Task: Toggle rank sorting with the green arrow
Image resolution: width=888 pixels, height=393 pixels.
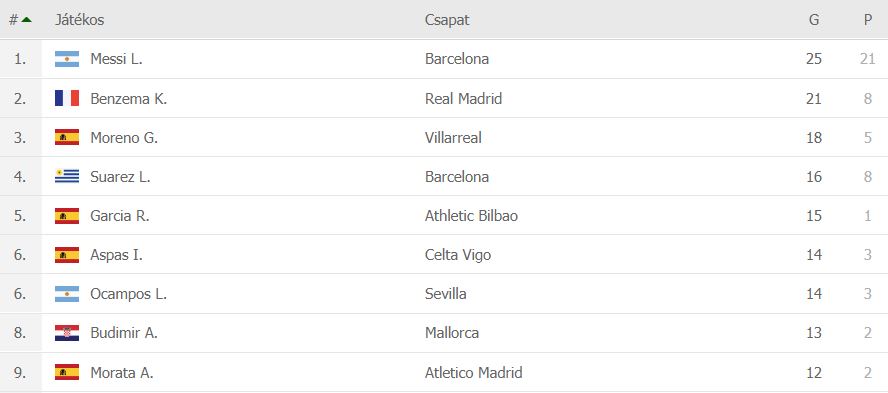Action: click(x=27, y=20)
